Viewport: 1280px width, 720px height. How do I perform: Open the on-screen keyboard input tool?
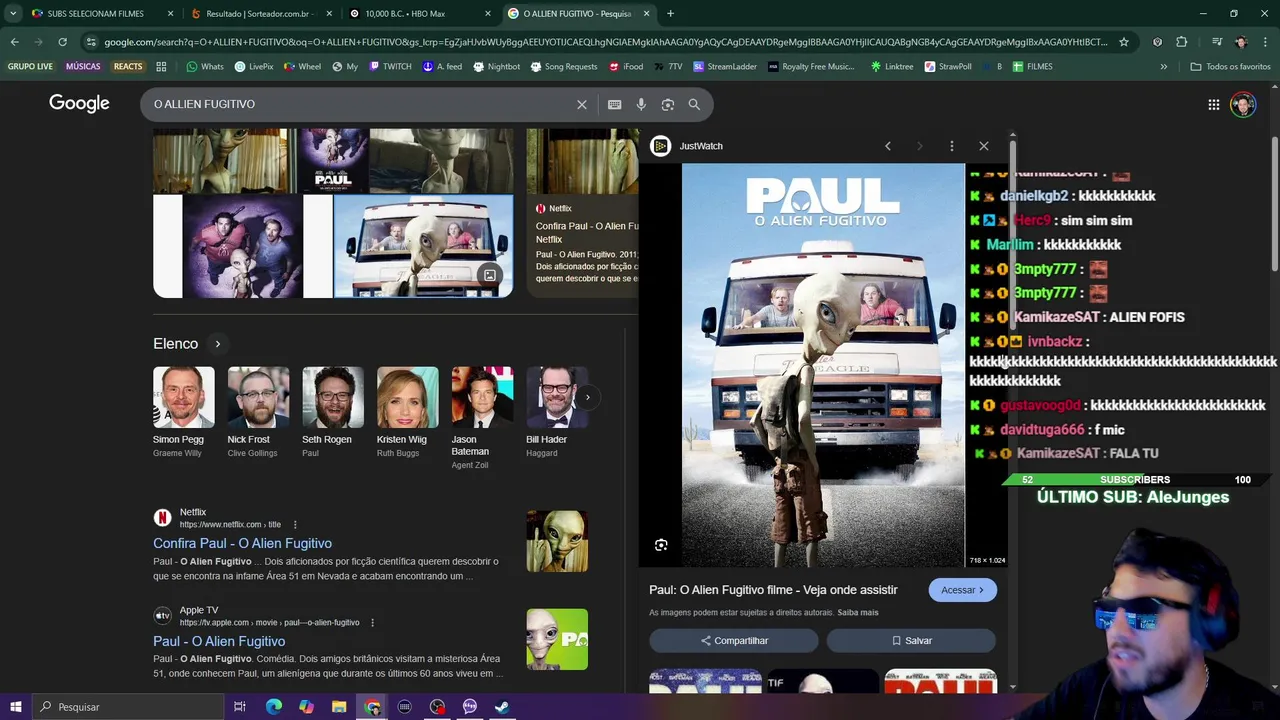[615, 104]
